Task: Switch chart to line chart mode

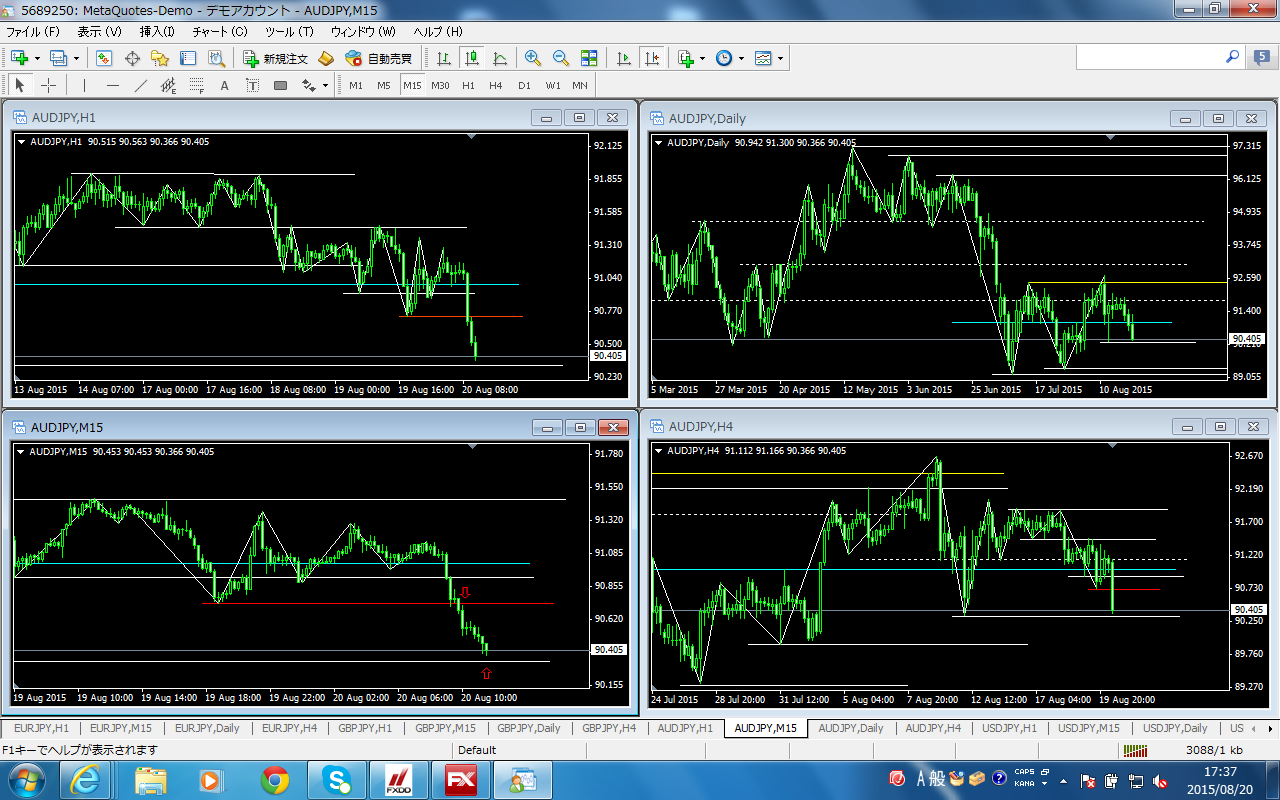Action: coord(500,58)
